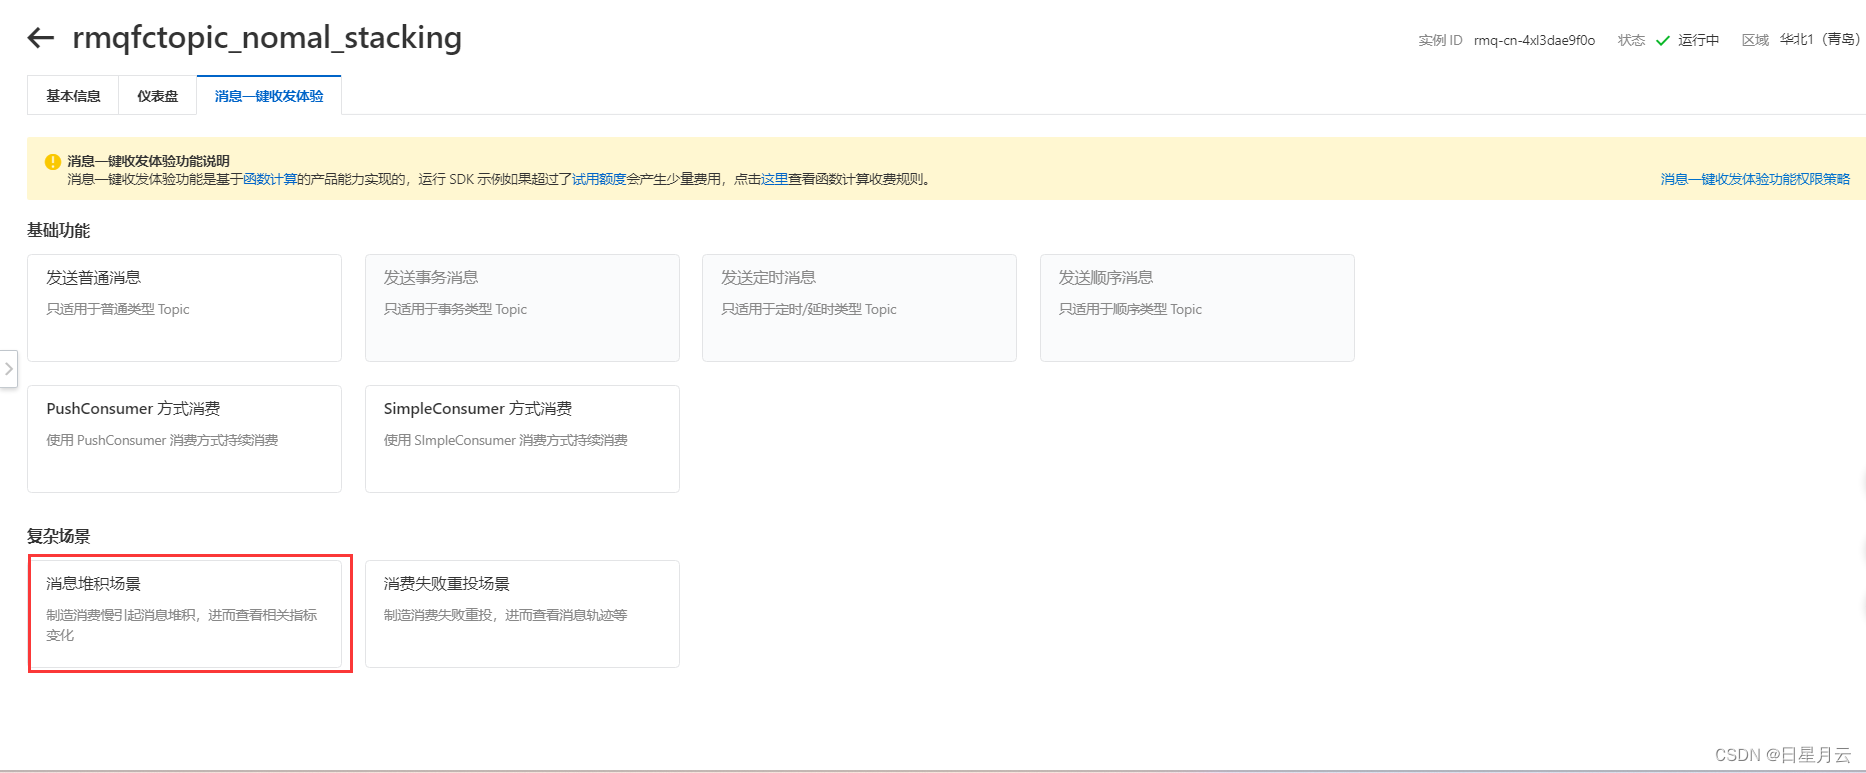
Task: Click the page title rmqfctopic_nomal_stacking
Action: pos(267,38)
